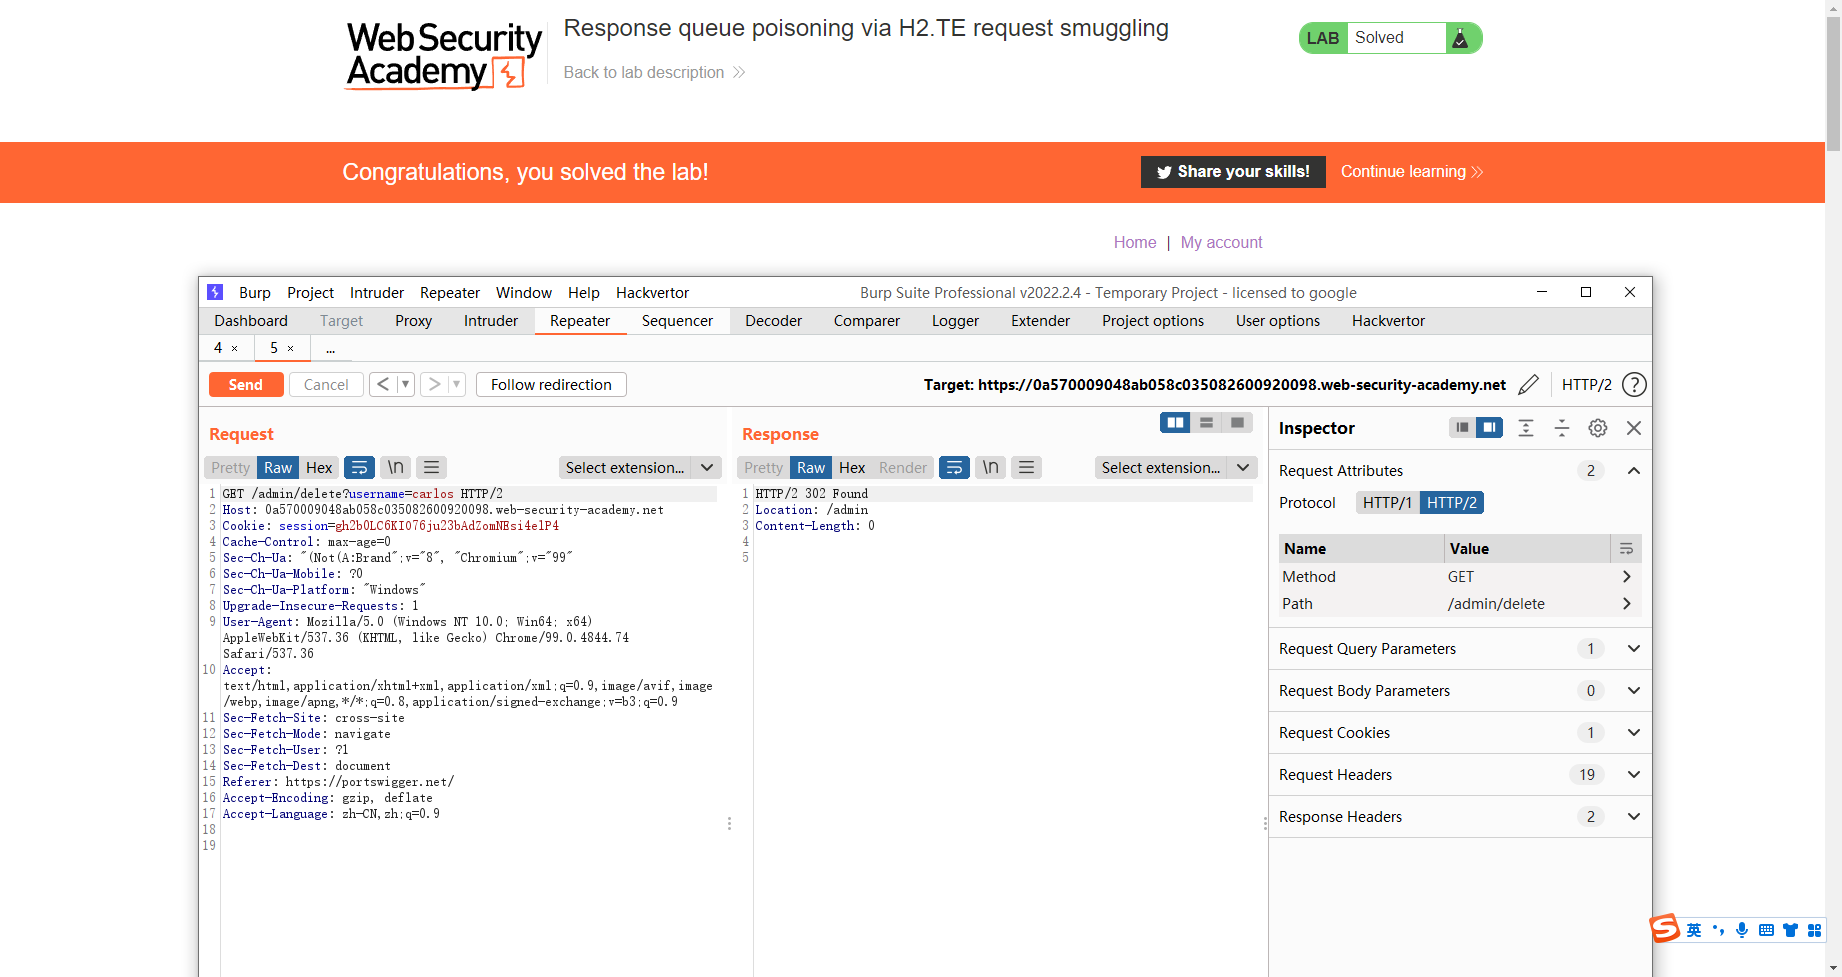Open the Inspector settings gear

coord(1597,428)
